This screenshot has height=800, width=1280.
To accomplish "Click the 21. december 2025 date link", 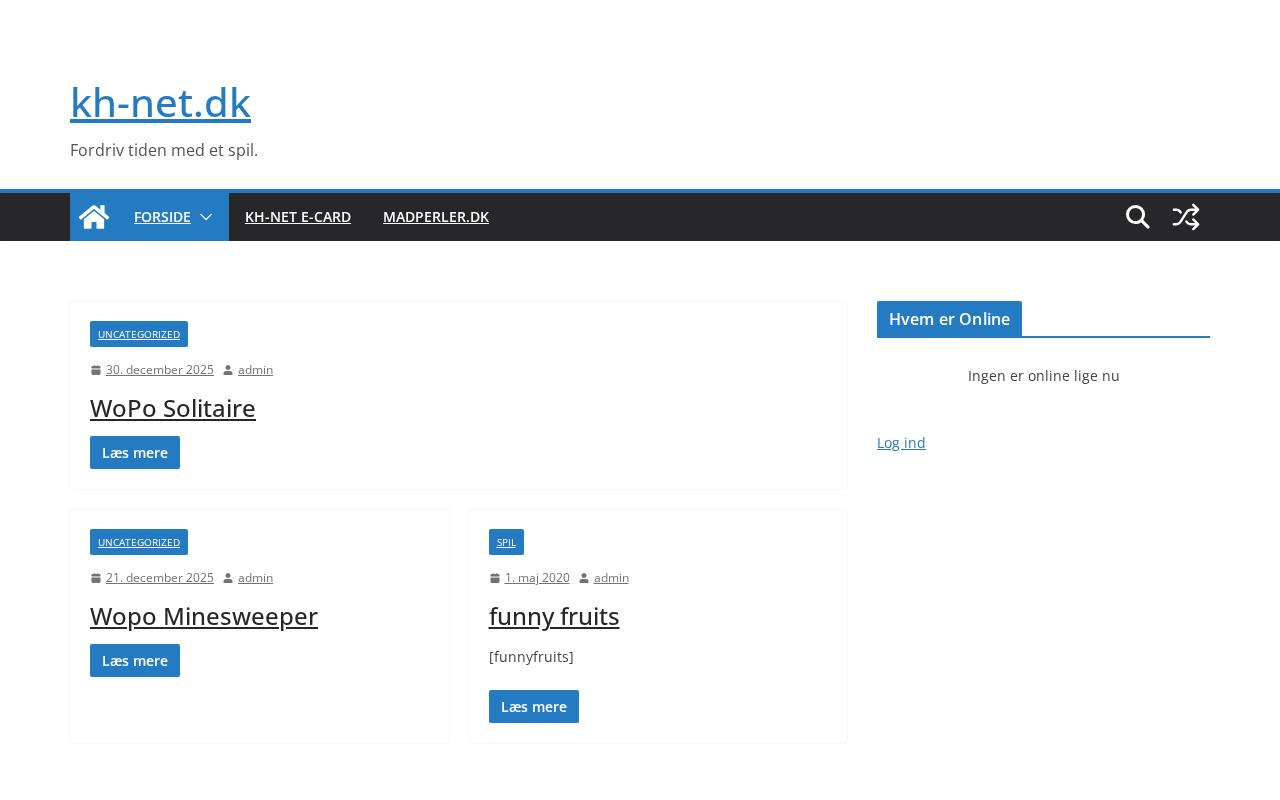I will pos(160,578).
